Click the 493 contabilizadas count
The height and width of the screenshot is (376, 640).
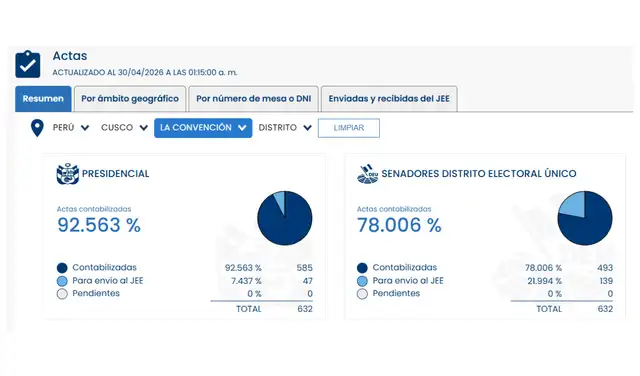pyautogui.click(x=605, y=268)
